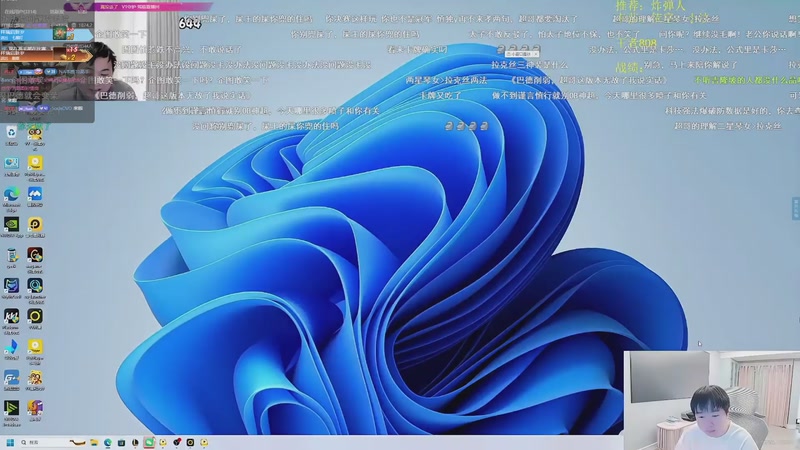Open the glass jar shaped desktop icon
This screenshot has height=450, width=800.
coord(11,255)
